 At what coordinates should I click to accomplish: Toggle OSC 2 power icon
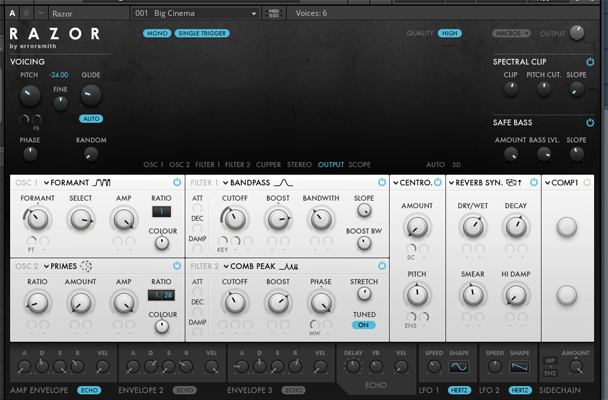click(x=177, y=266)
